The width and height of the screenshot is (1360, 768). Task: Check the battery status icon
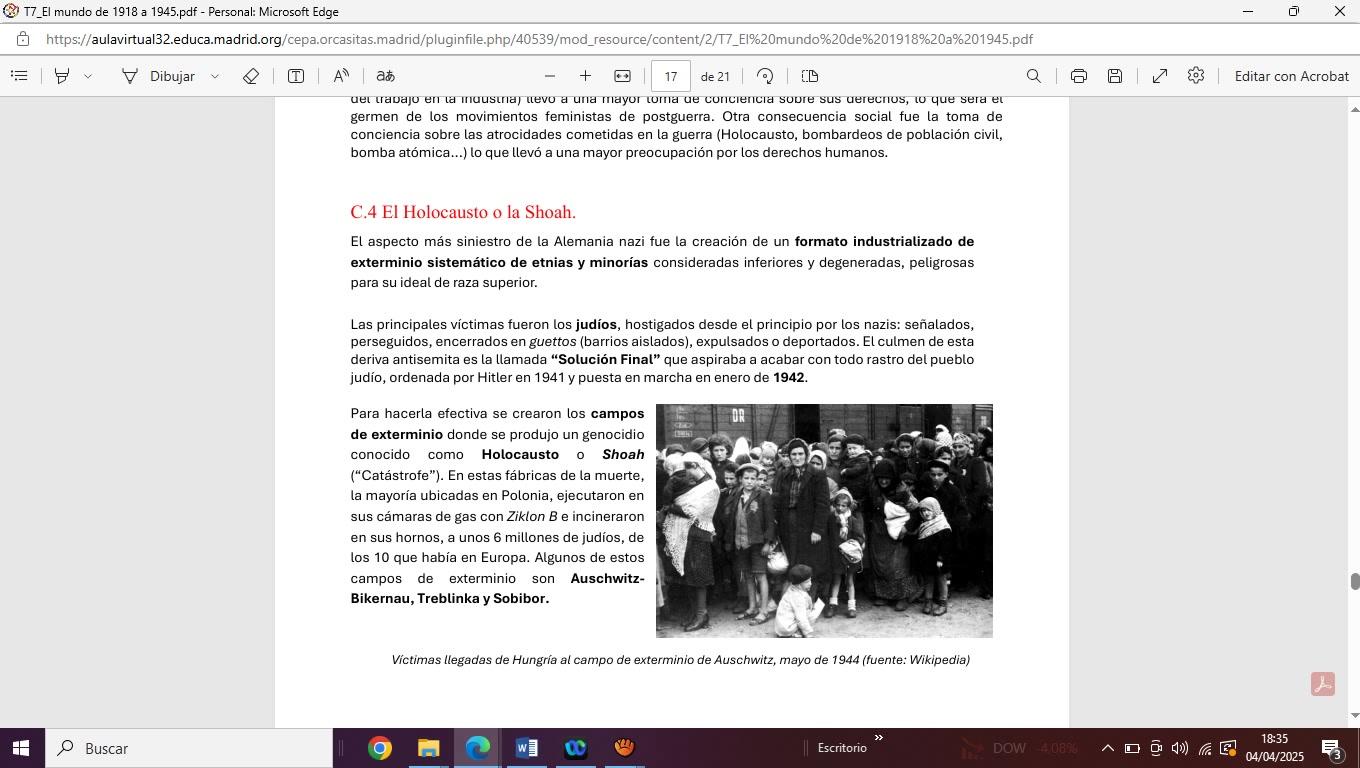pyautogui.click(x=1132, y=748)
